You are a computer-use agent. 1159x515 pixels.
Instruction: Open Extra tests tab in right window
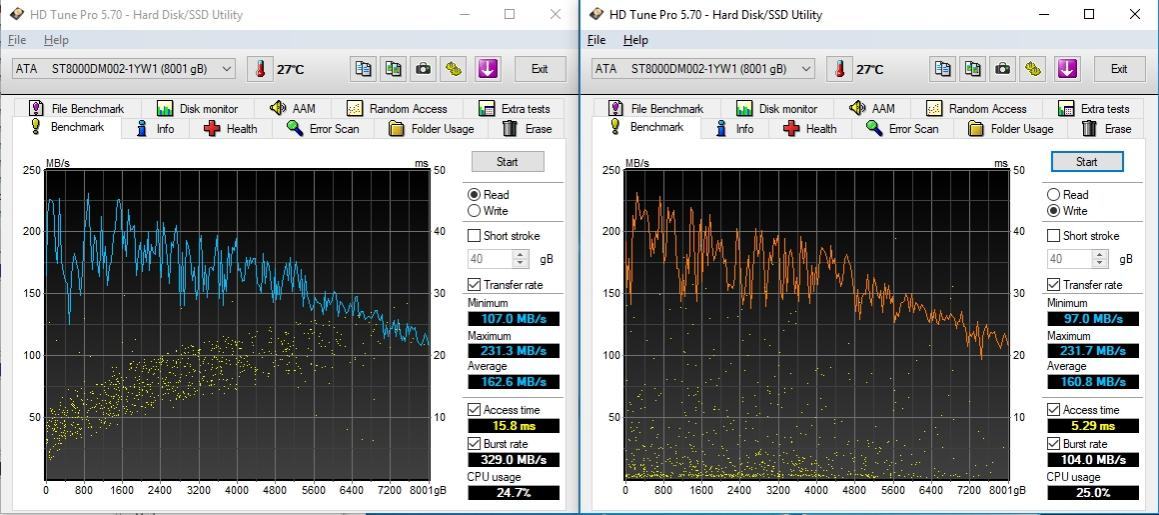(x=1095, y=109)
